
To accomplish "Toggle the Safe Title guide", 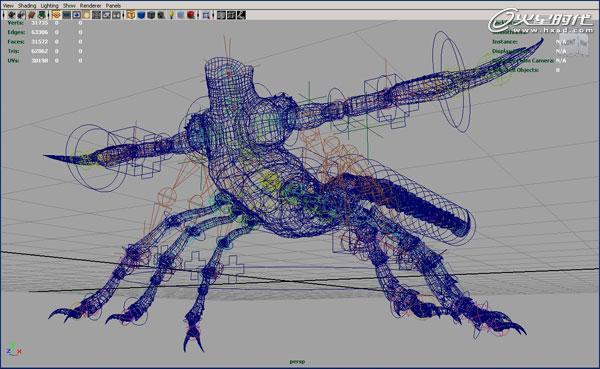I will (116, 15).
